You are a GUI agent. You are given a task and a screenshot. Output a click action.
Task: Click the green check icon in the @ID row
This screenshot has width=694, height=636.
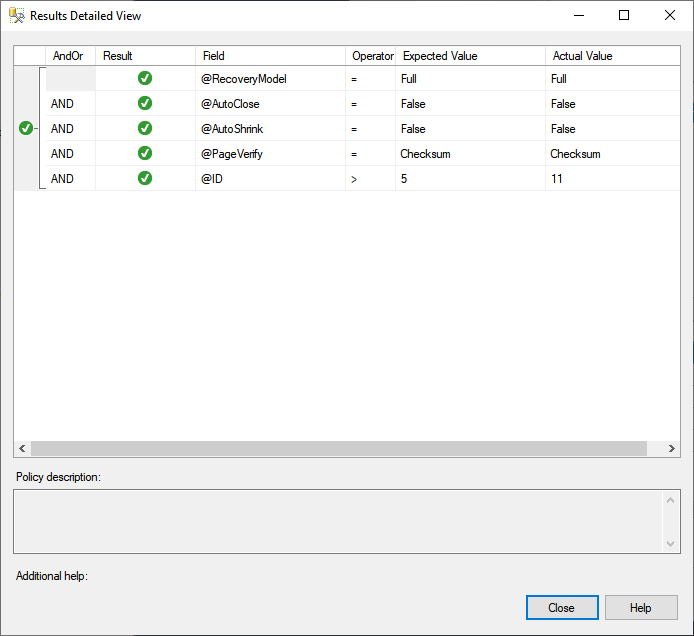tap(145, 178)
